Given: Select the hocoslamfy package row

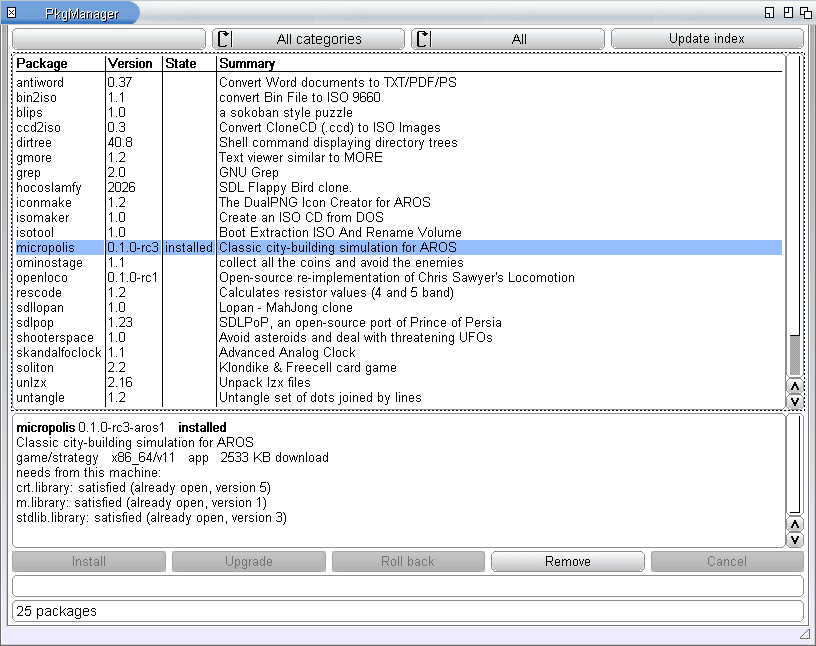Looking at the screenshot, I should 399,187.
